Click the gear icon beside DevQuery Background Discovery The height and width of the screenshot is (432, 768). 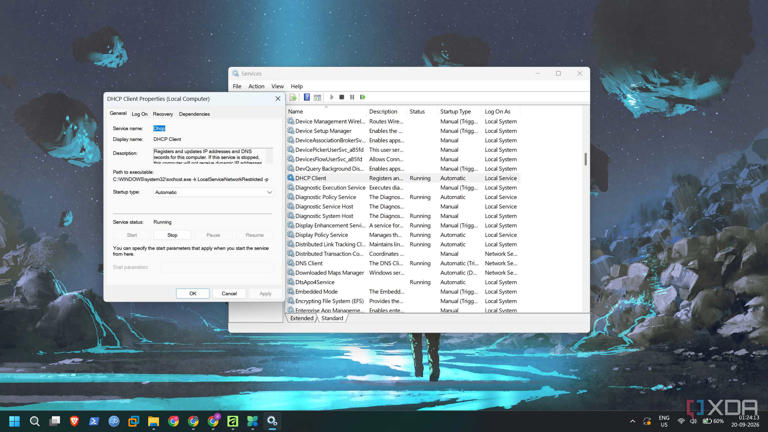click(x=291, y=168)
